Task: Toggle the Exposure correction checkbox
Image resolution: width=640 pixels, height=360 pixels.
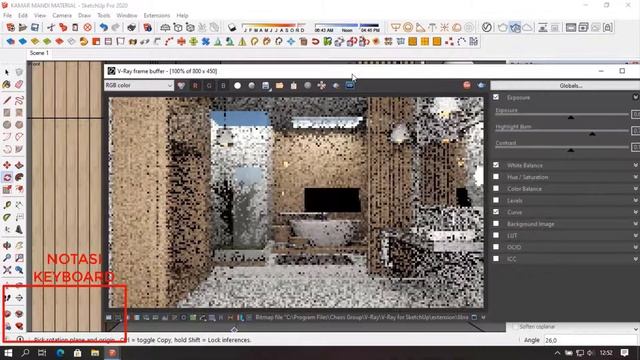Action: point(496,97)
